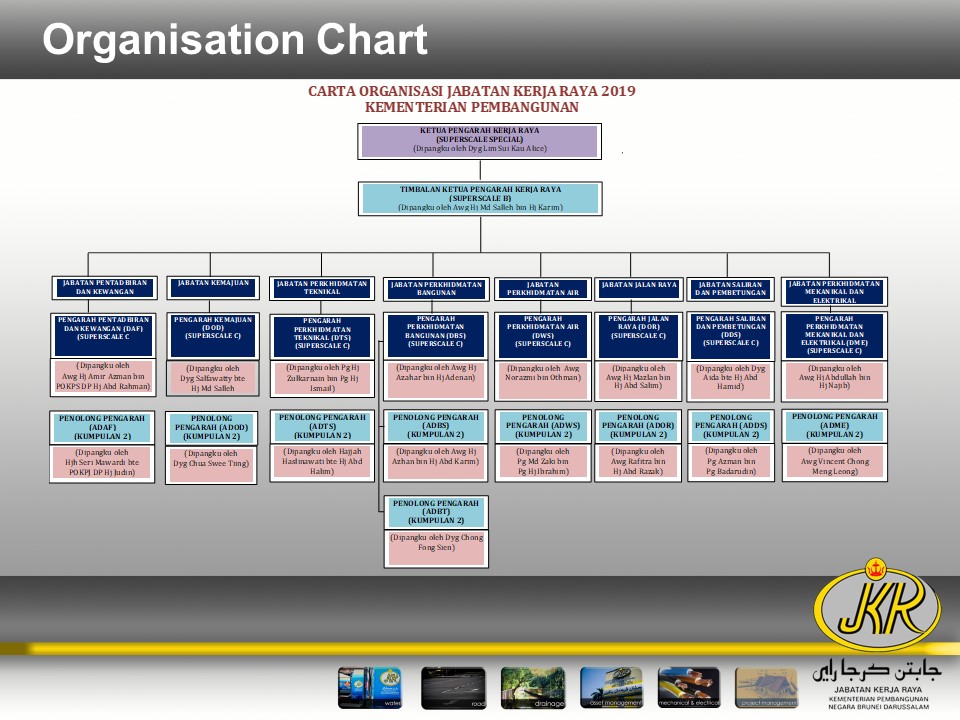Viewport: 960px width, 720px height.
Task: Click Jabatan Perkhidmatan Air header
Action: click(542, 289)
